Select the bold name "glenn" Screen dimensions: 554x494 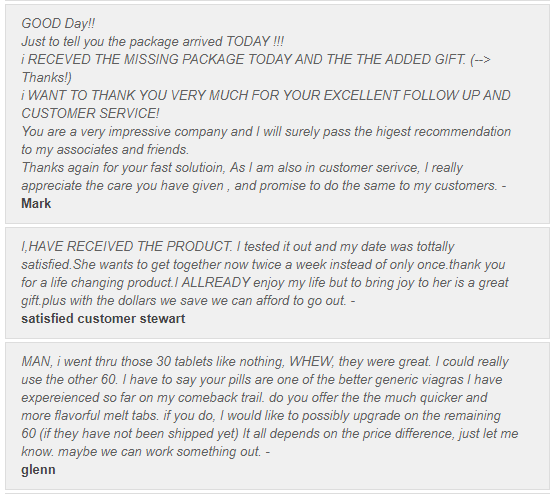tap(38, 470)
